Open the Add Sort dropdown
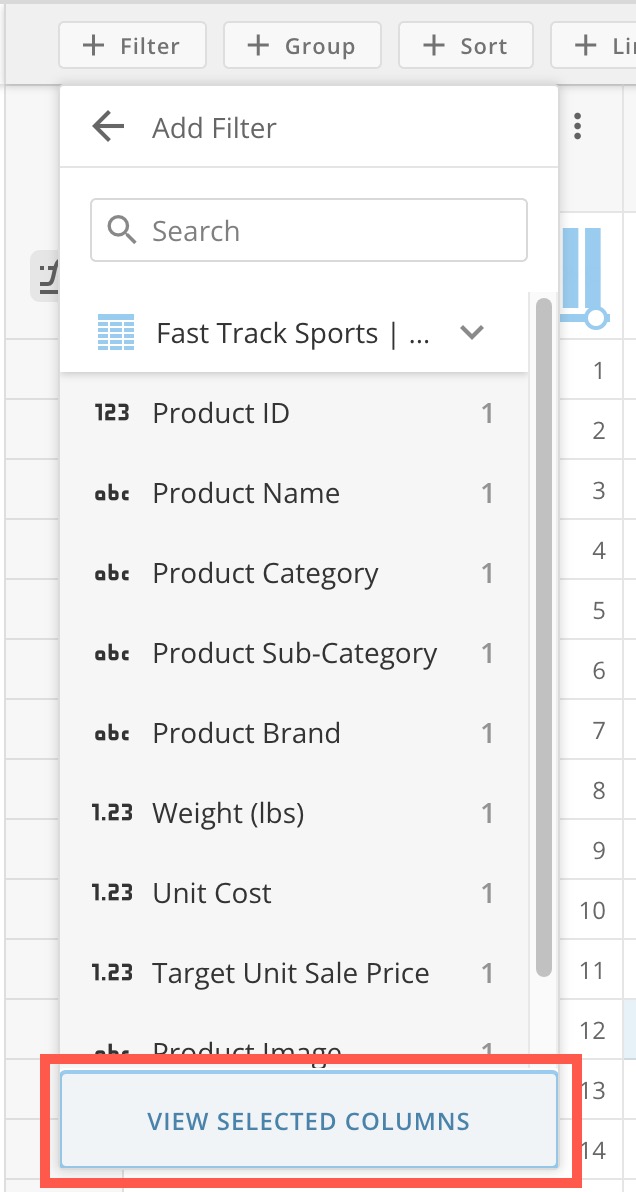 pyautogui.click(x=464, y=44)
